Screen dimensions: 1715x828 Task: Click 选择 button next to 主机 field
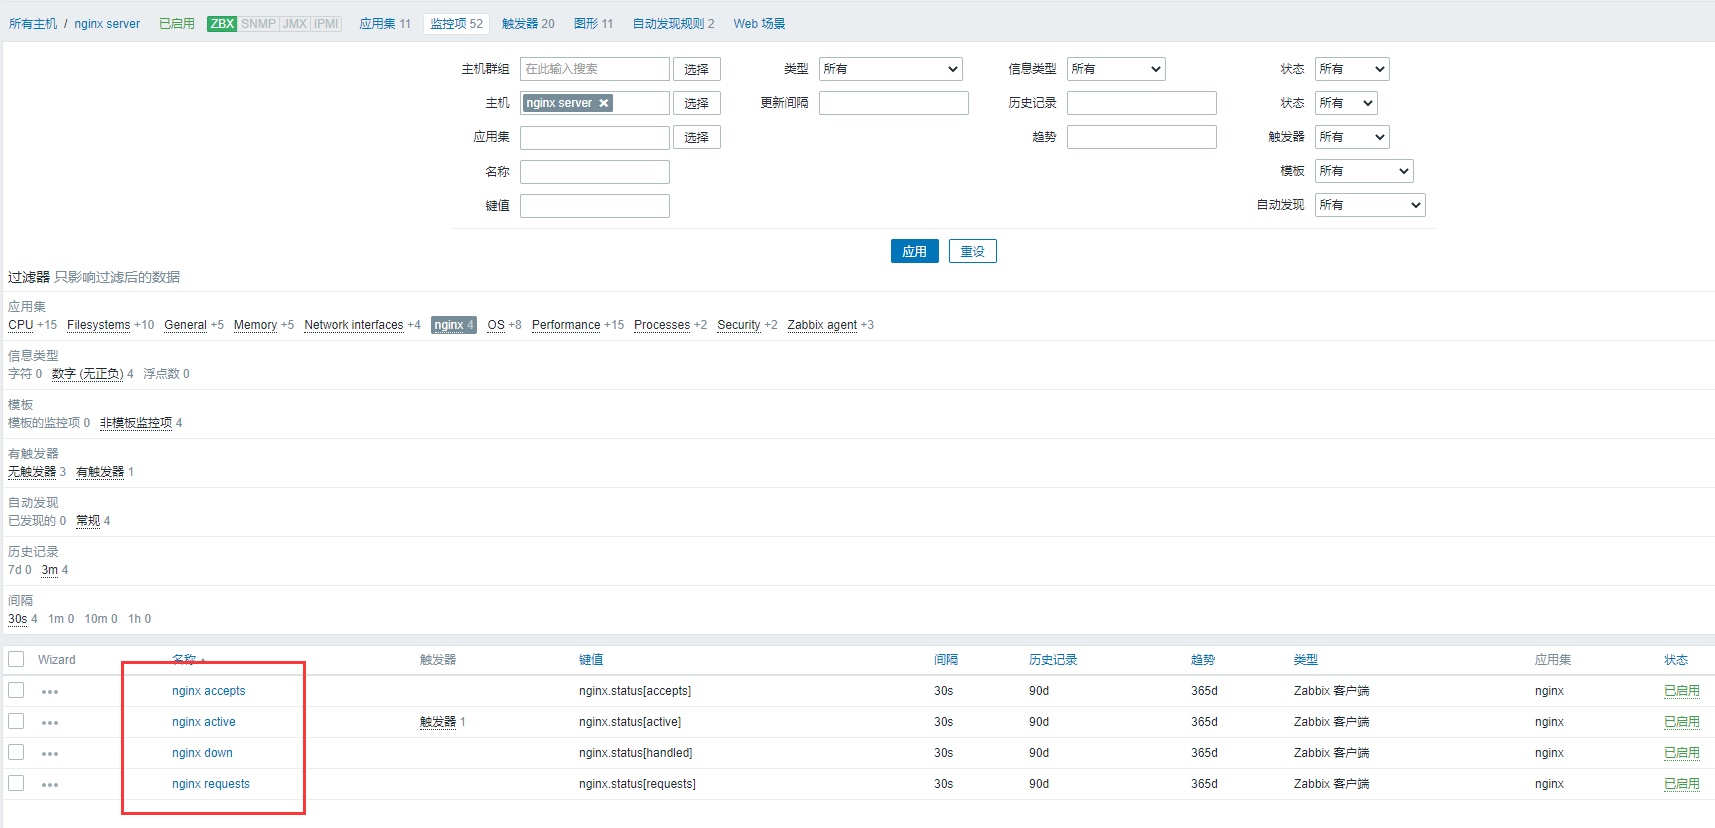(x=697, y=103)
